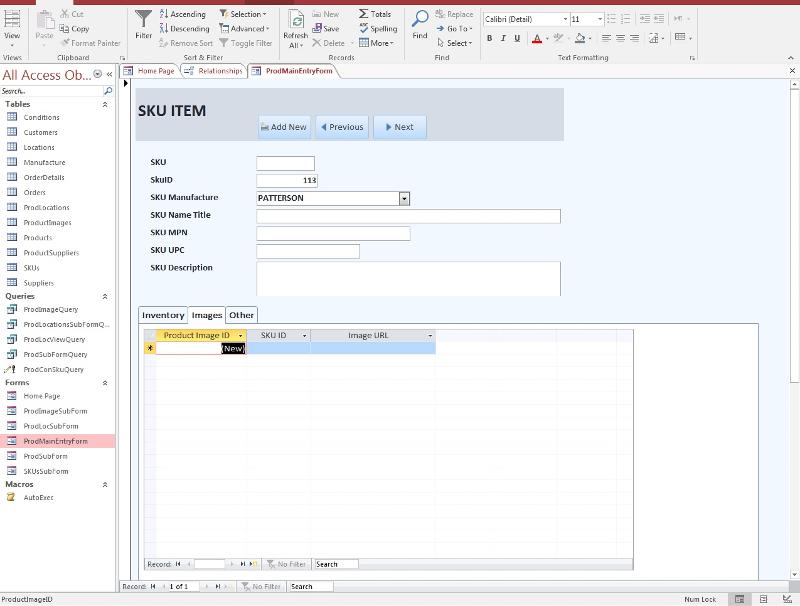Open the font name dropdown
Viewport: 800px width, 606px height.
point(565,19)
